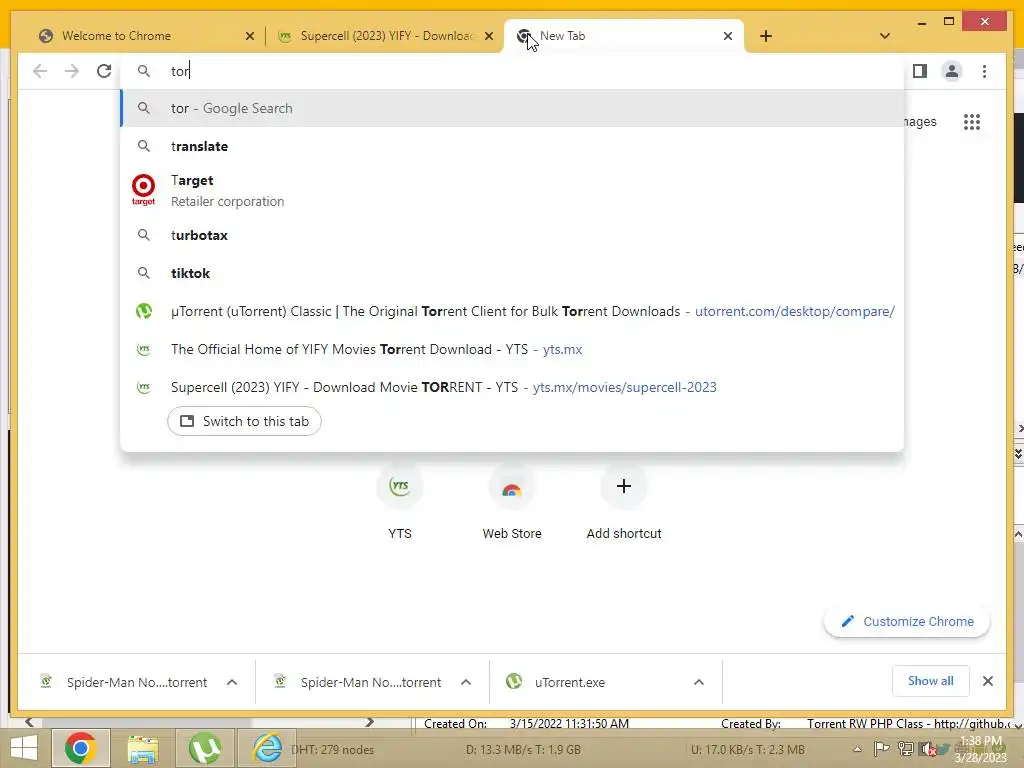Expand second Spider-Man torrent download options
Image resolution: width=1024 pixels, height=768 pixels.
click(466, 682)
